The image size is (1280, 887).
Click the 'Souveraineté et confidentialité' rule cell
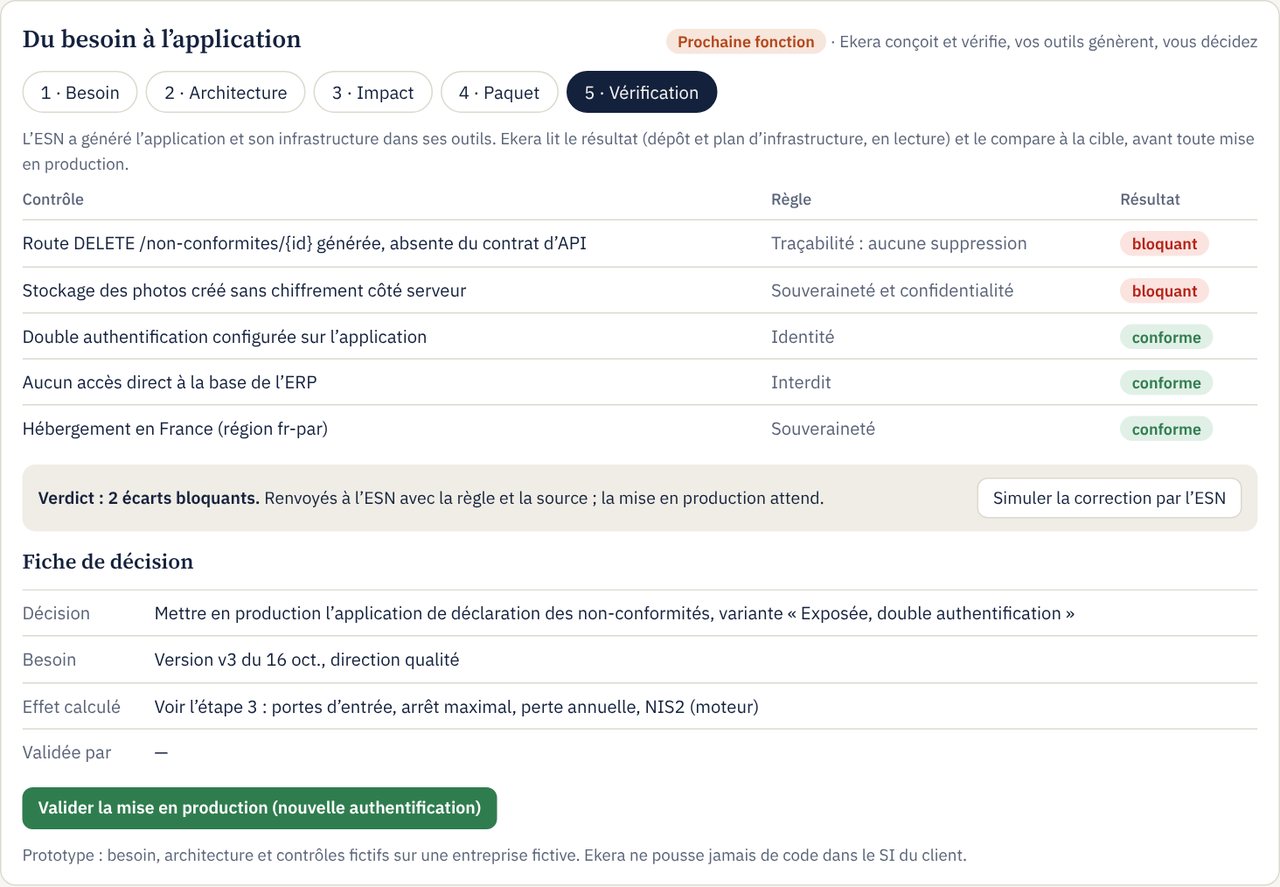[x=892, y=291]
